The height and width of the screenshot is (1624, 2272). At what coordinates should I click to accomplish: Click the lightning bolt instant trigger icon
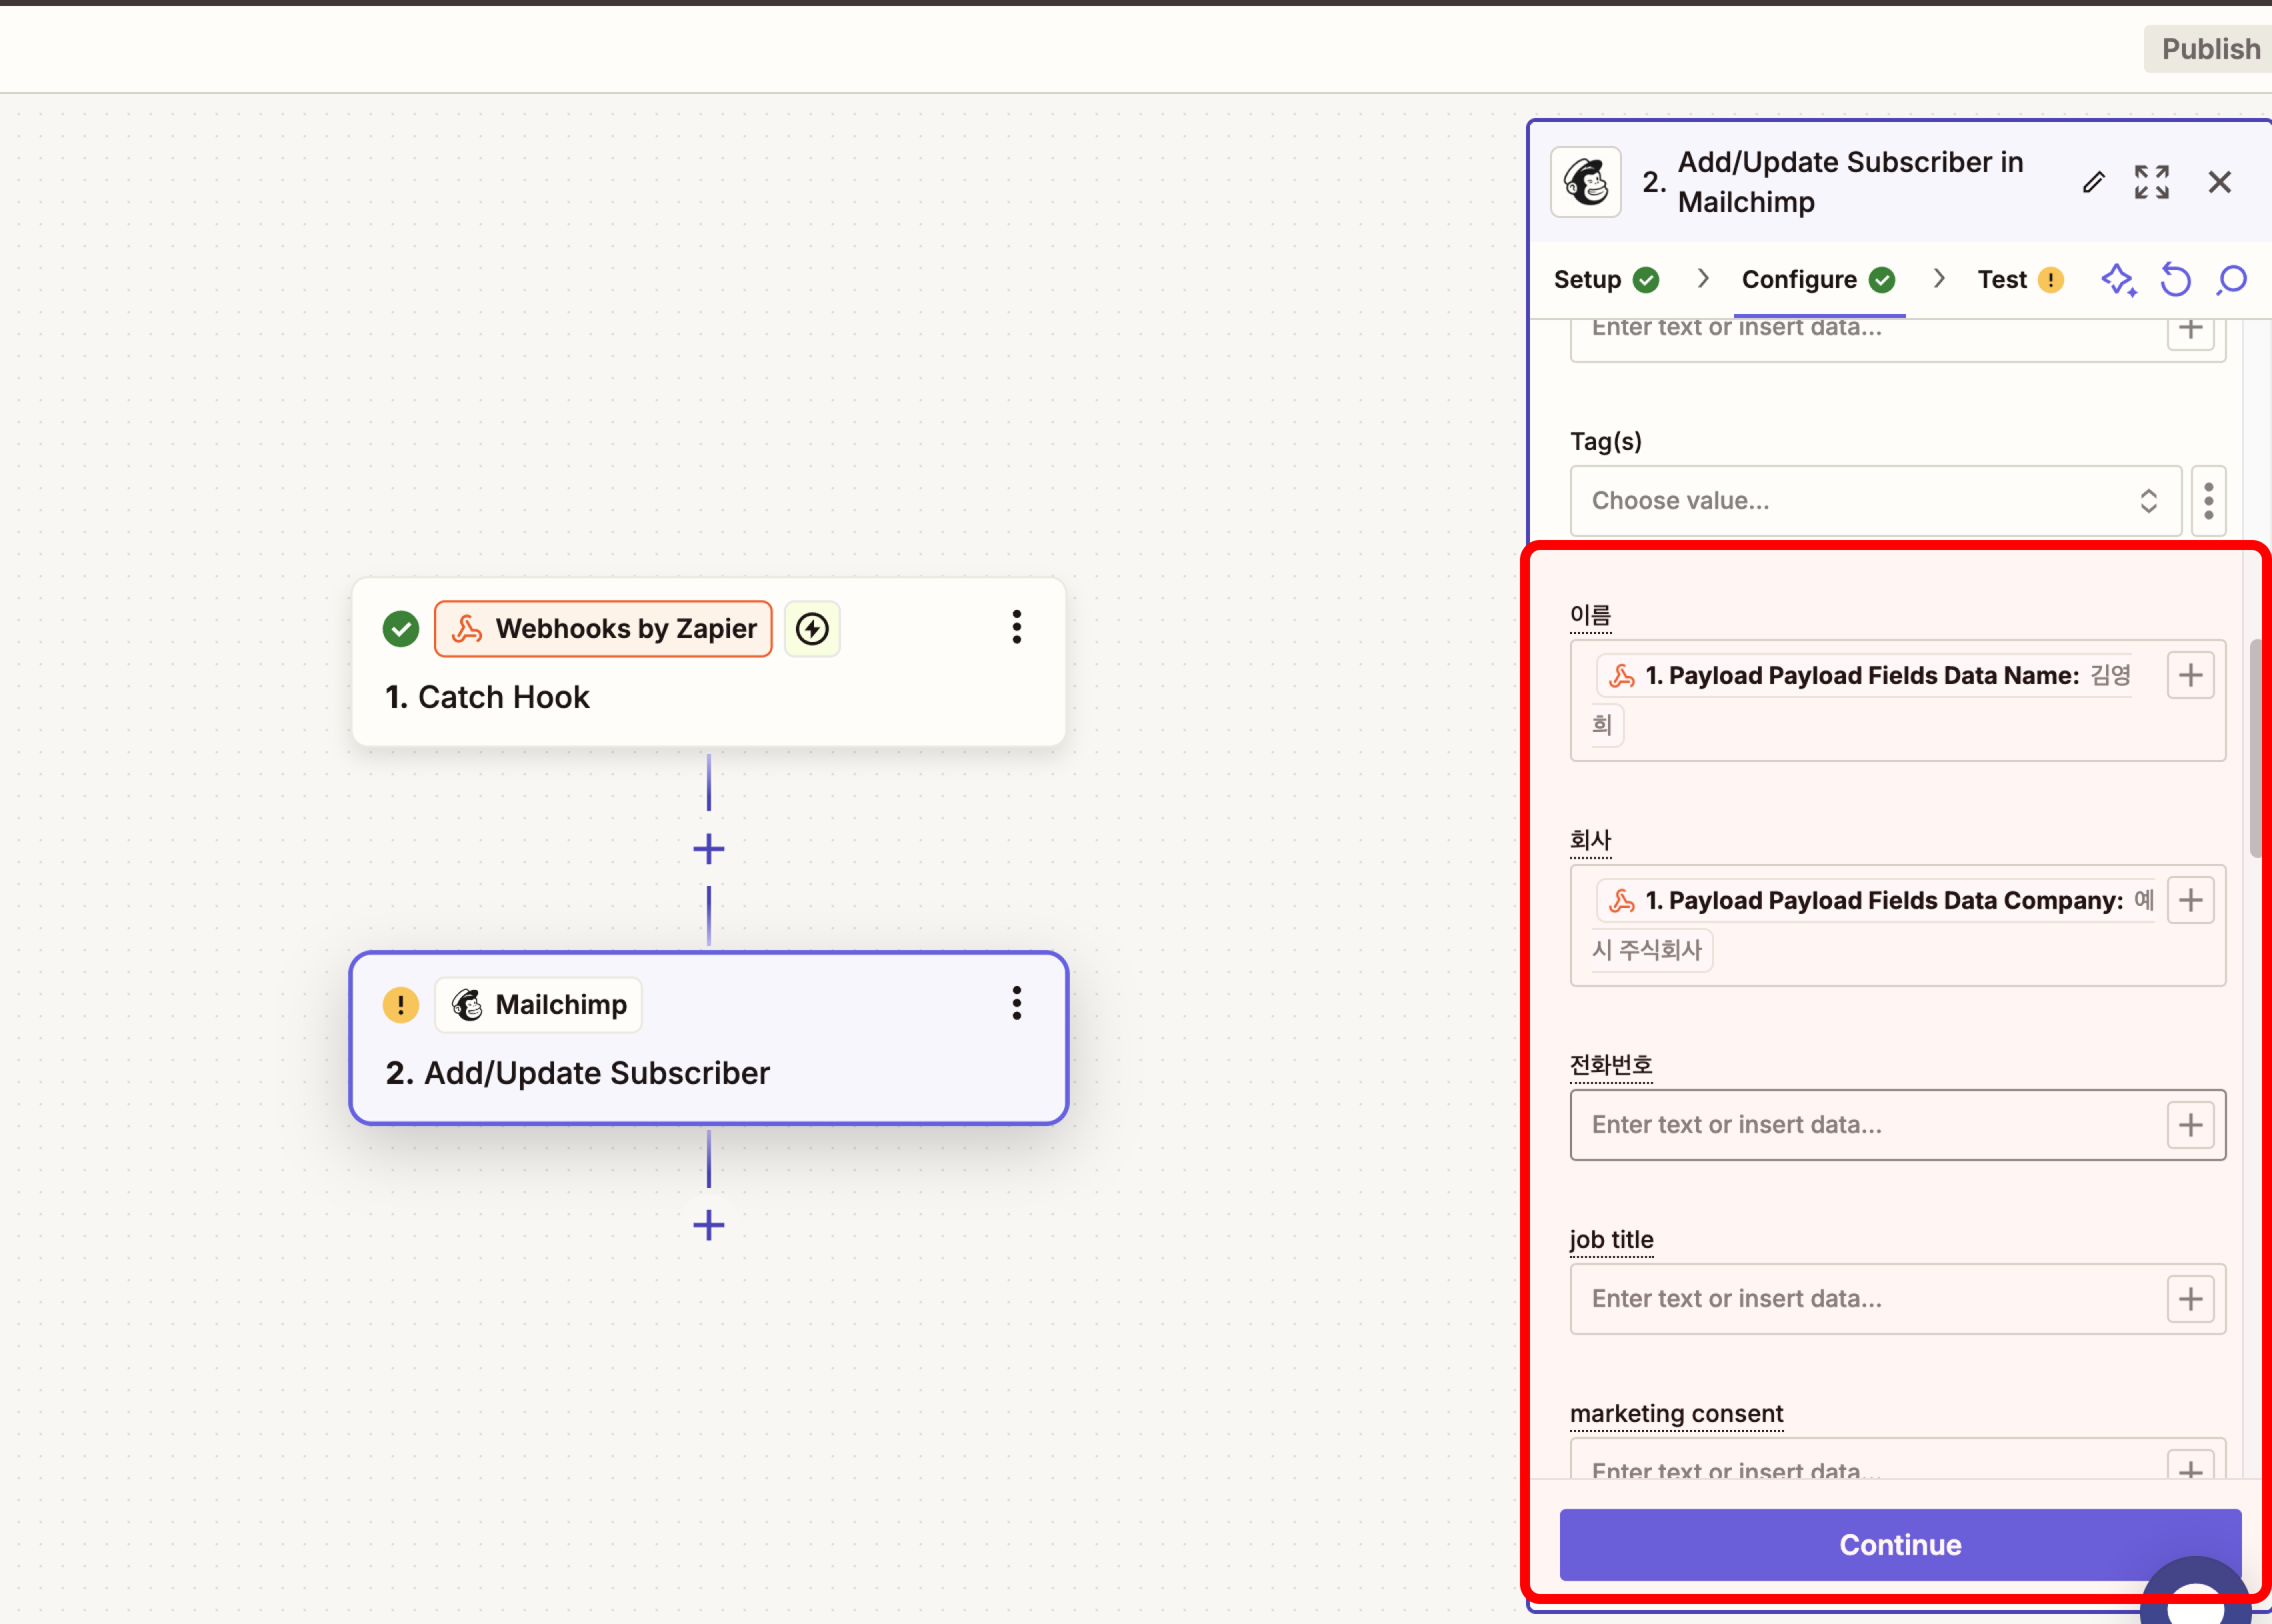[811, 629]
